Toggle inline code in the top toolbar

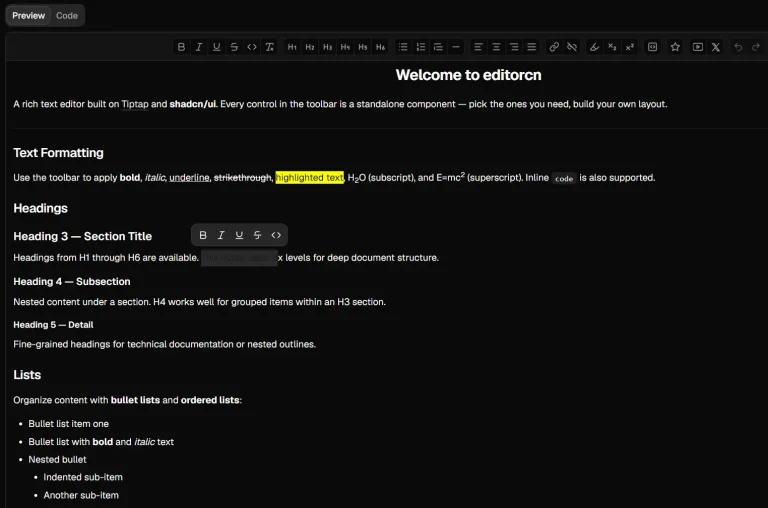point(252,47)
